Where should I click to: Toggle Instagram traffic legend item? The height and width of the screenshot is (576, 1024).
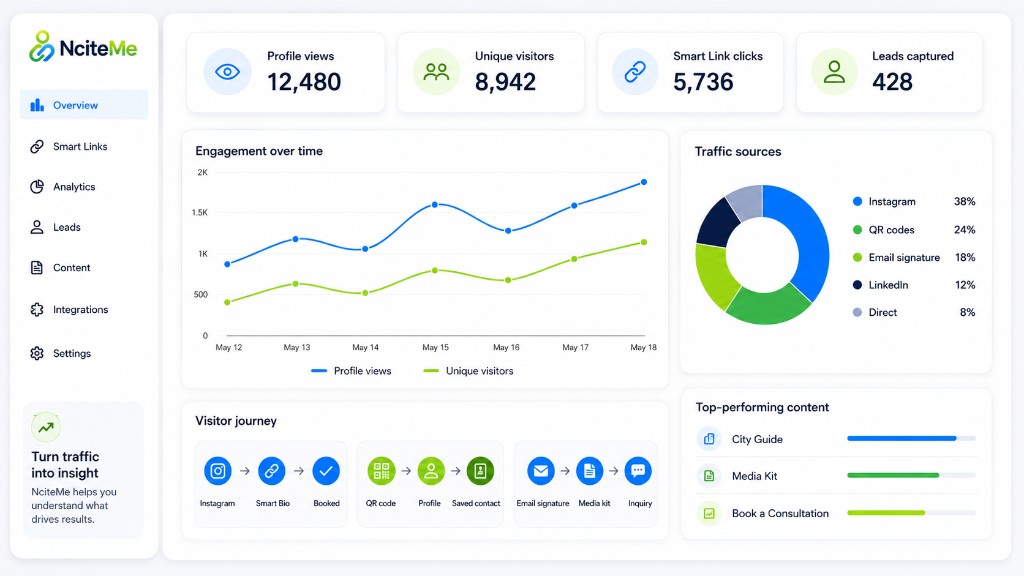click(x=914, y=202)
